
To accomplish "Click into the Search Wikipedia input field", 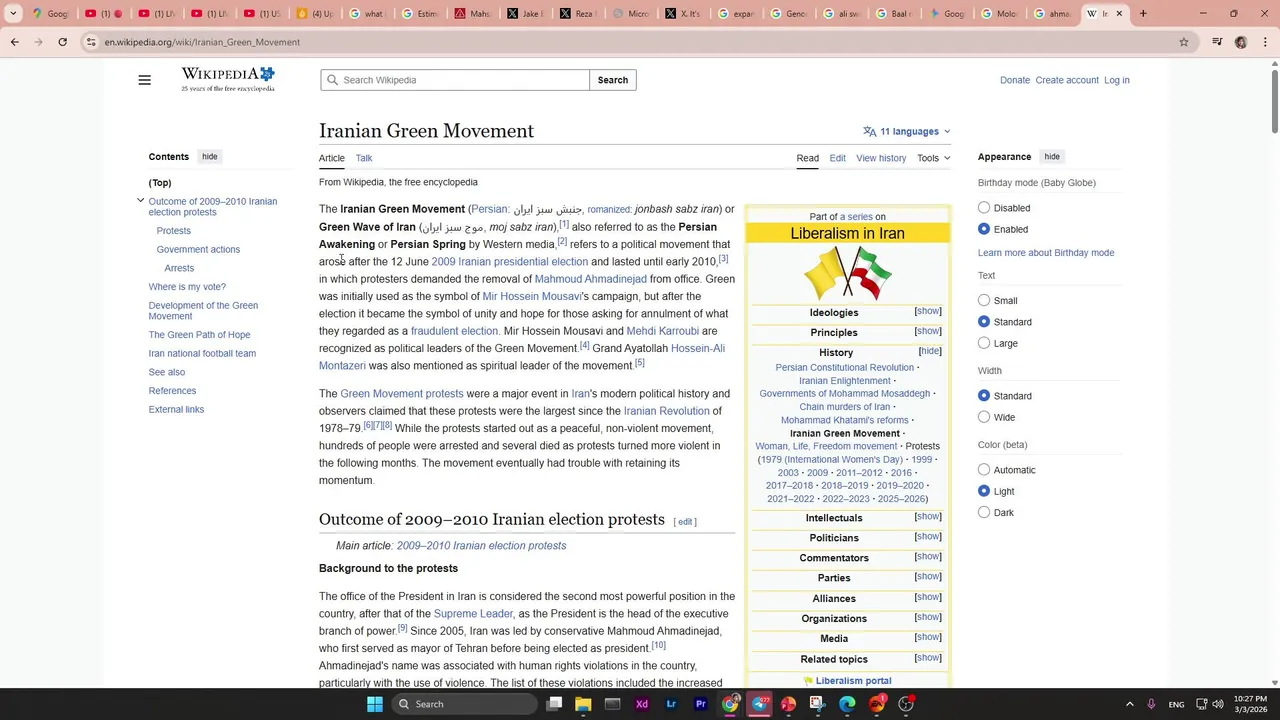I will click(455, 80).
